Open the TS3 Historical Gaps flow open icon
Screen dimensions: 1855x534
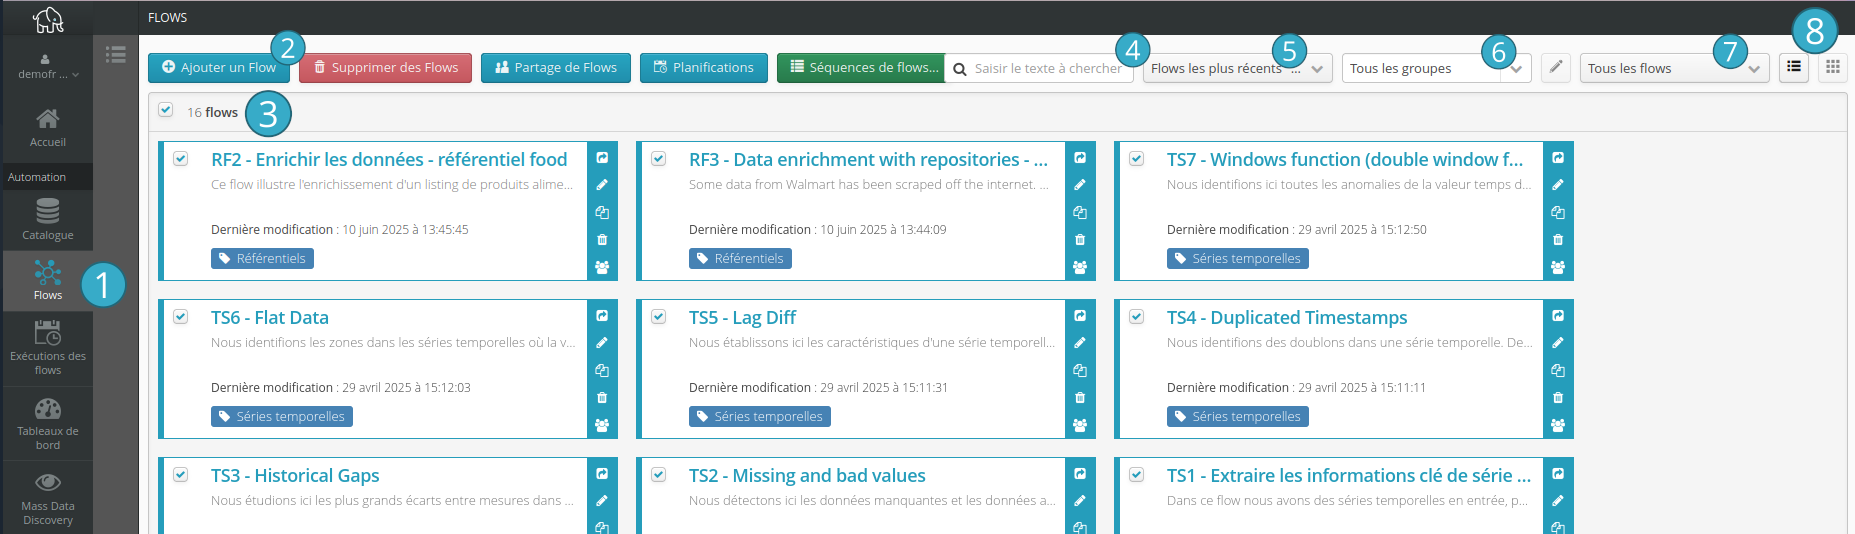point(602,474)
